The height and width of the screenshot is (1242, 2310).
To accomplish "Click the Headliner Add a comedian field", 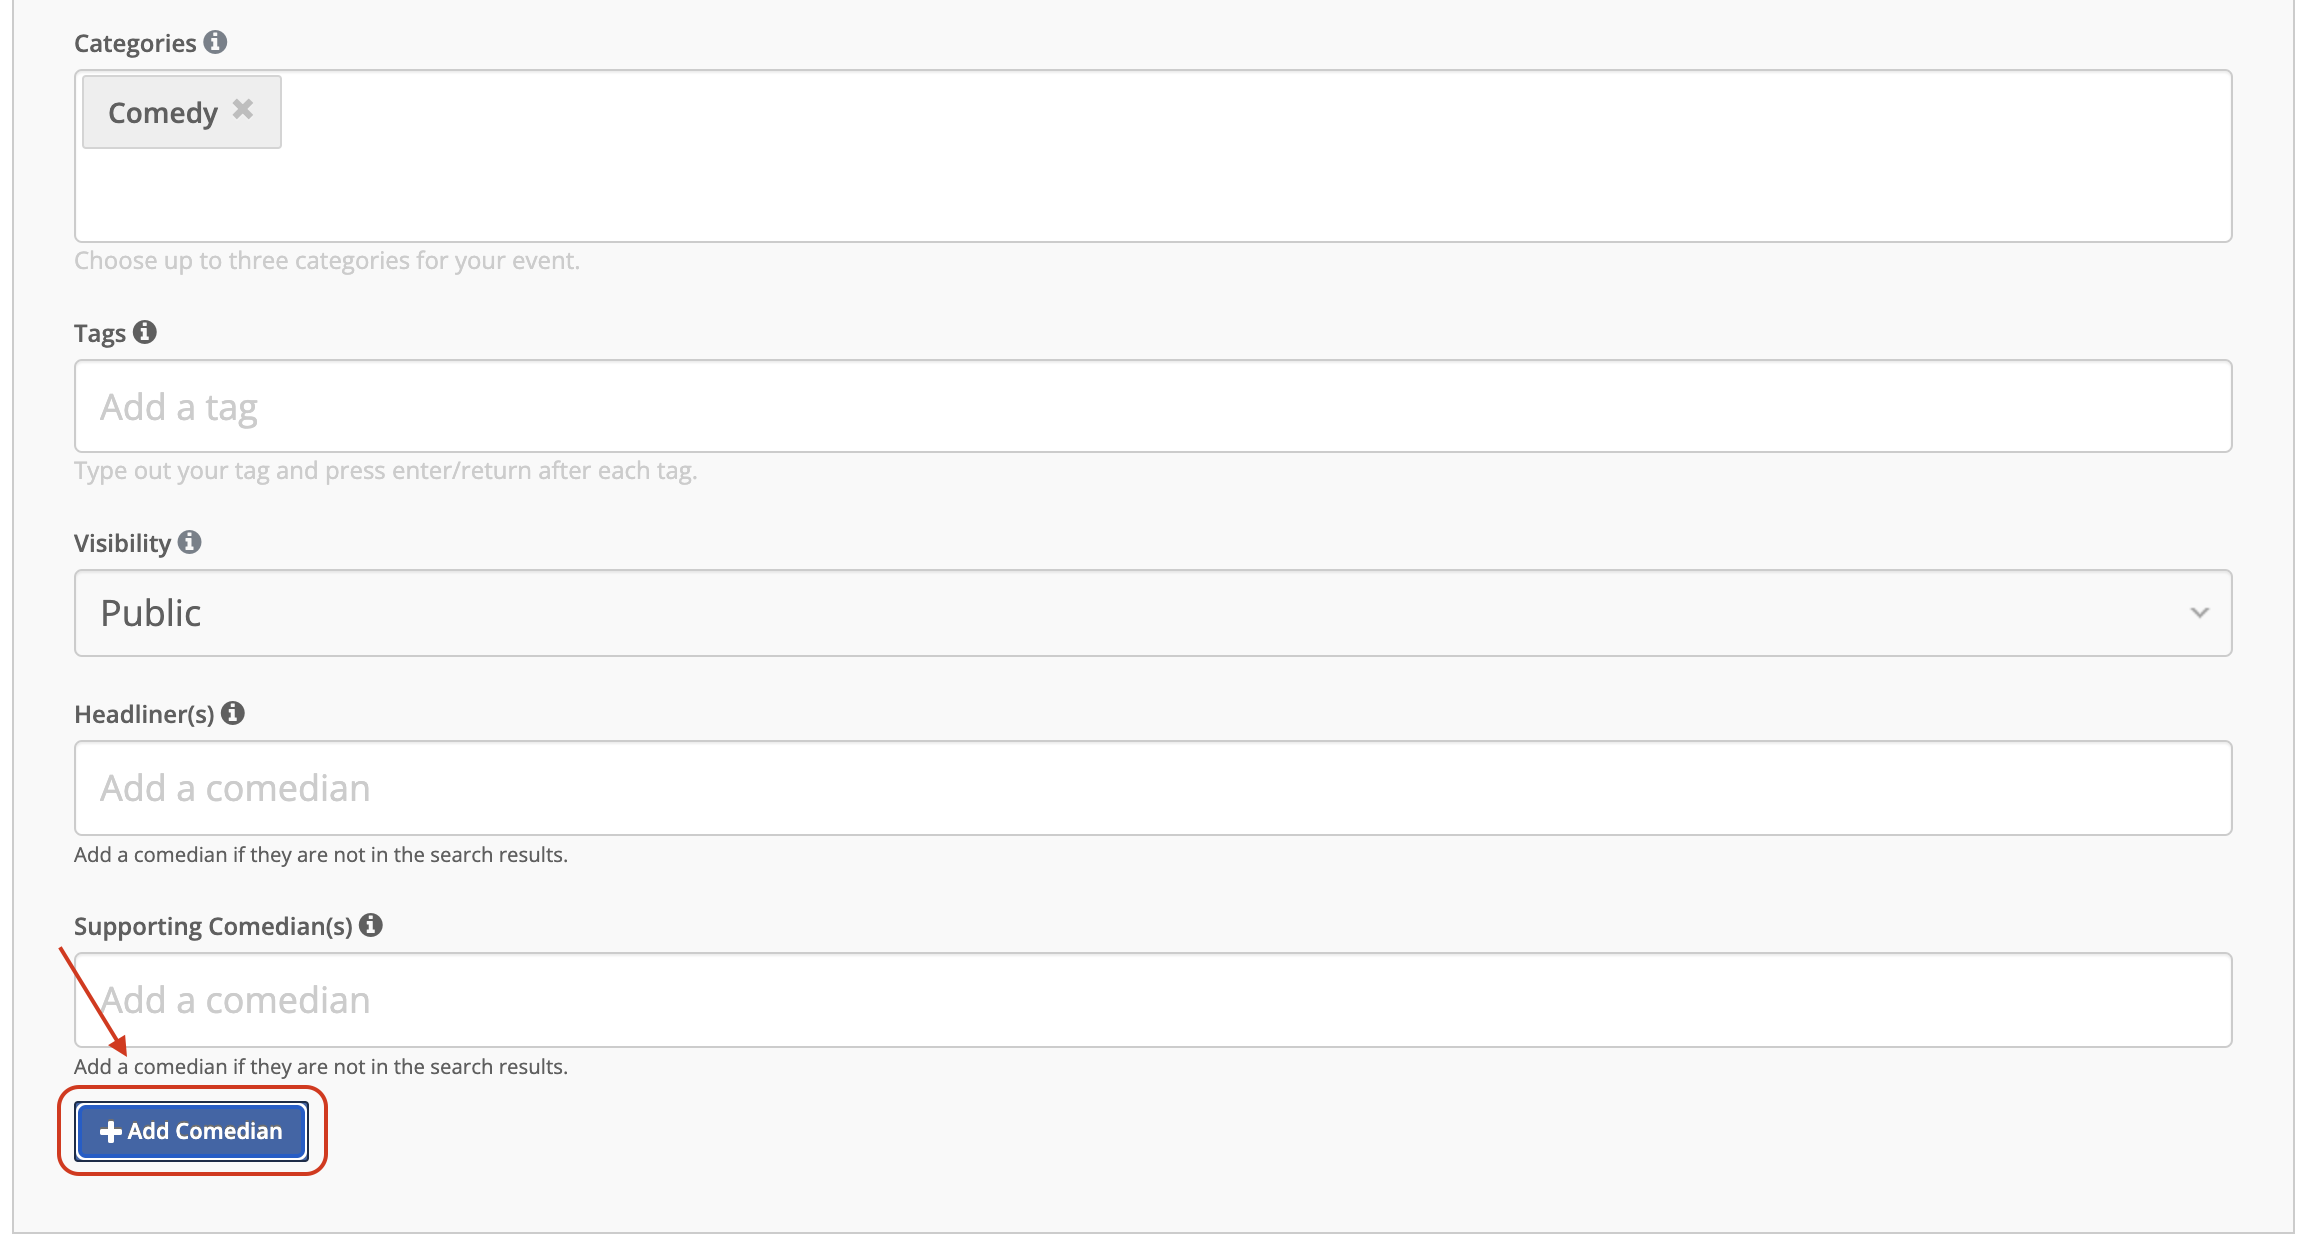I will [1153, 788].
